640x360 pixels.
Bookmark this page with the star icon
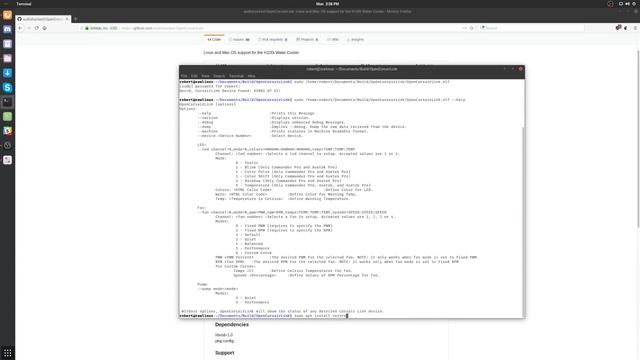[472, 28]
